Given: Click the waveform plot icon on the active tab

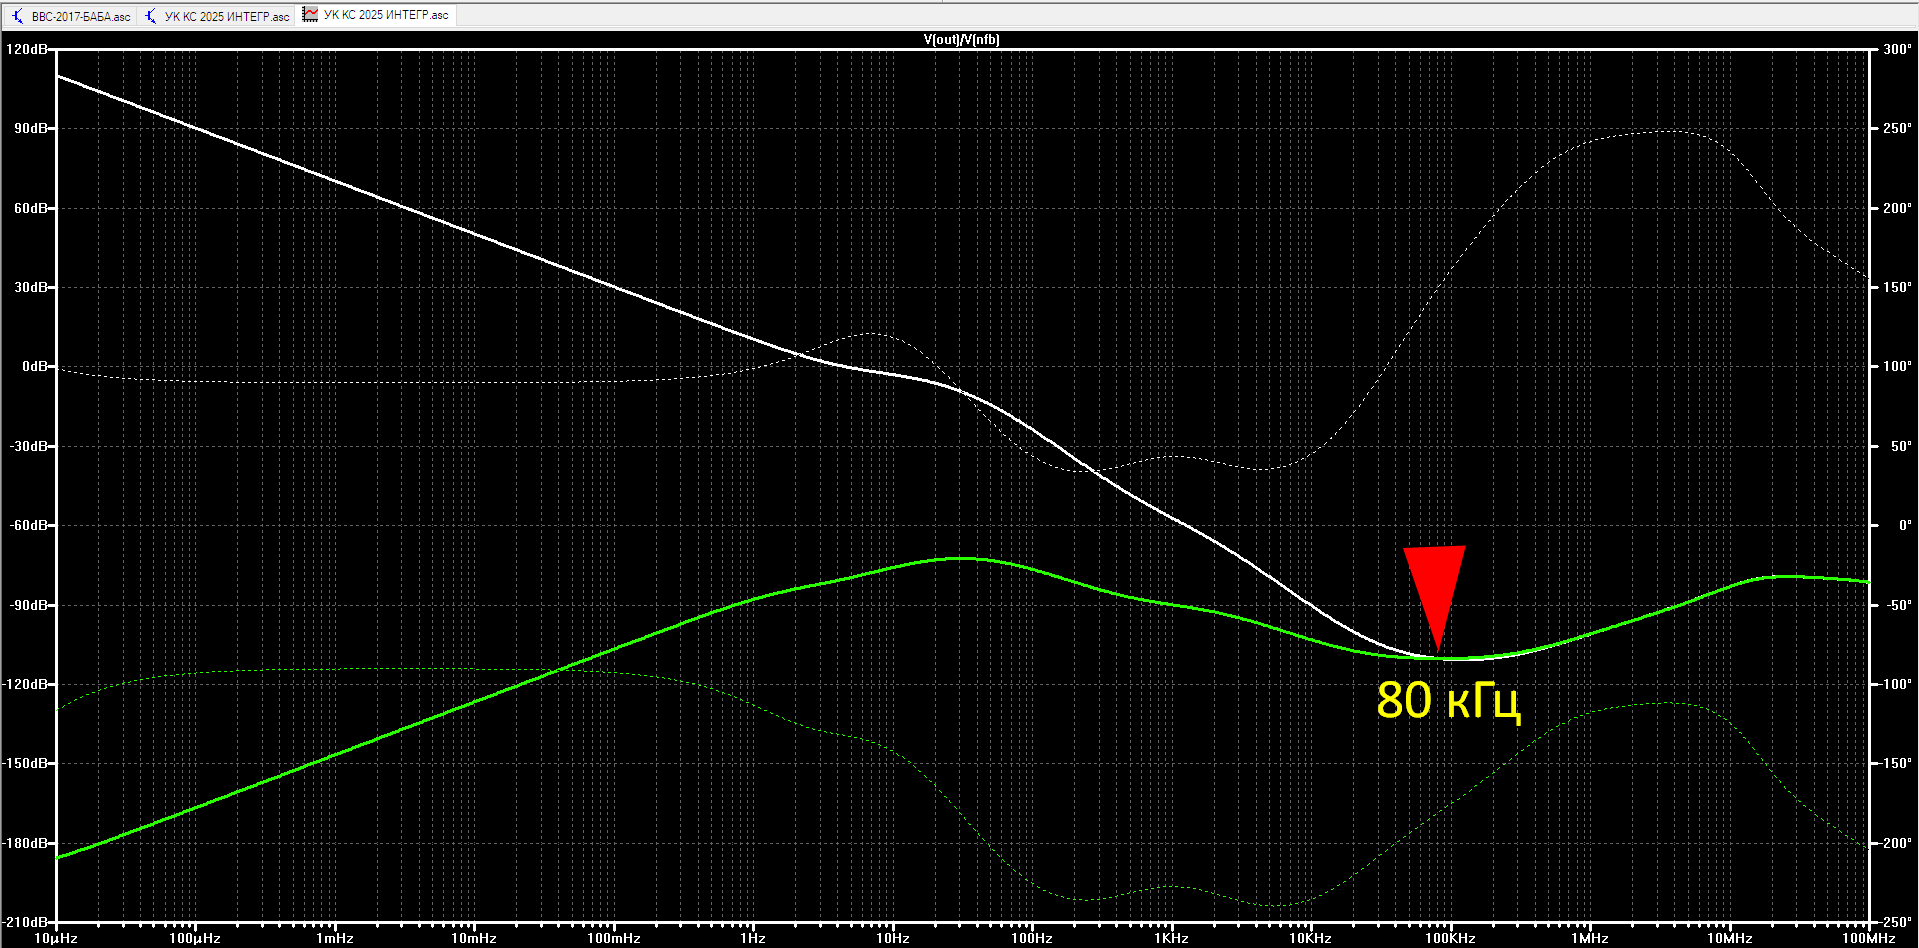Looking at the screenshot, I should click(310, 15).
